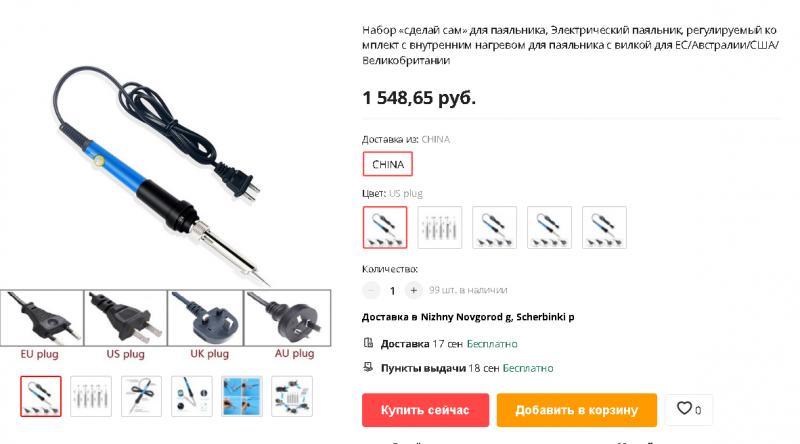
Task: Open the first gallery thumbnail of soldering iron
Action: point(41,397)
